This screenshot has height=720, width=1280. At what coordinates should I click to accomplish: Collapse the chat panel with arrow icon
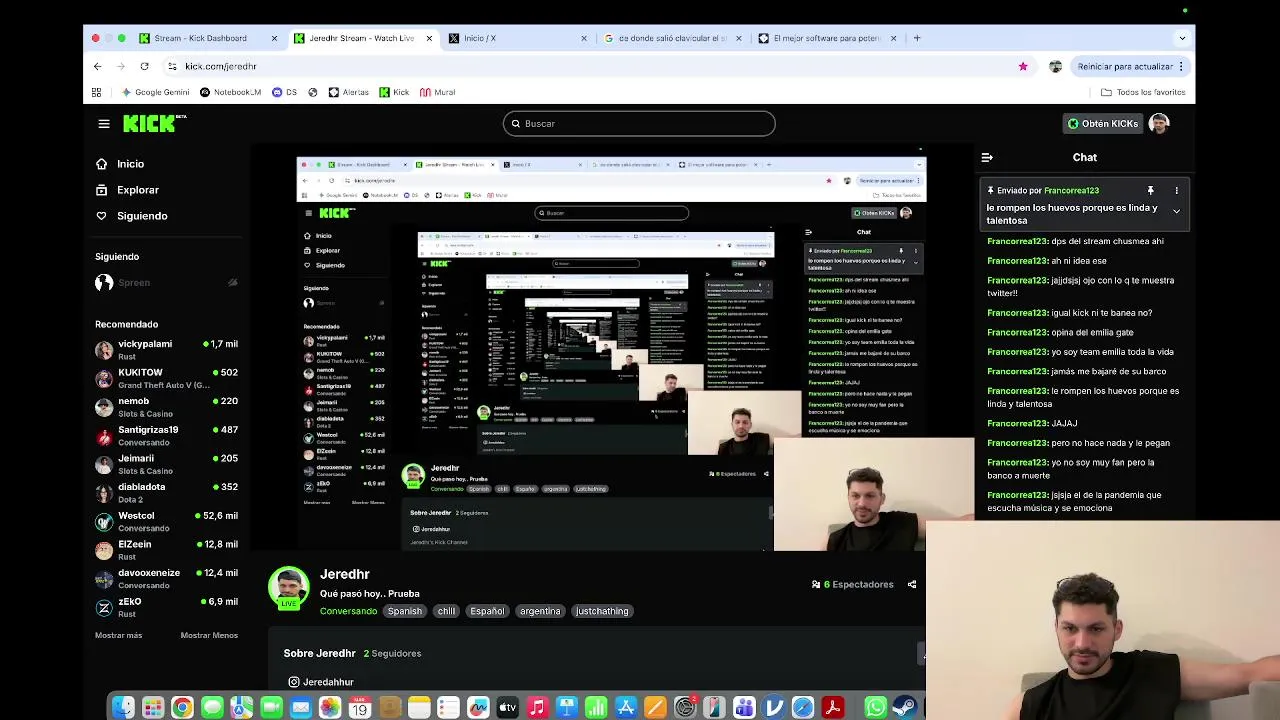pyautogui.click(x=987, y=157)
